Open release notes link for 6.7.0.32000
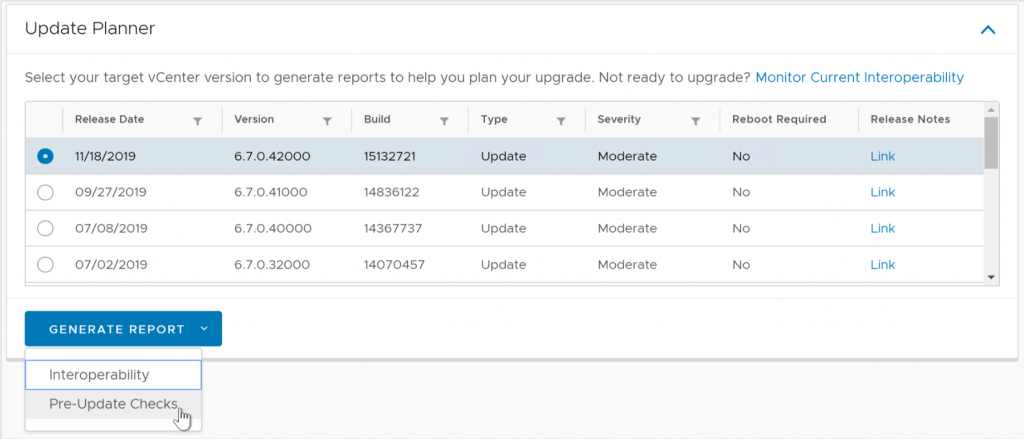The width and height of the screenshot is (1024, 439). point(882,265)
